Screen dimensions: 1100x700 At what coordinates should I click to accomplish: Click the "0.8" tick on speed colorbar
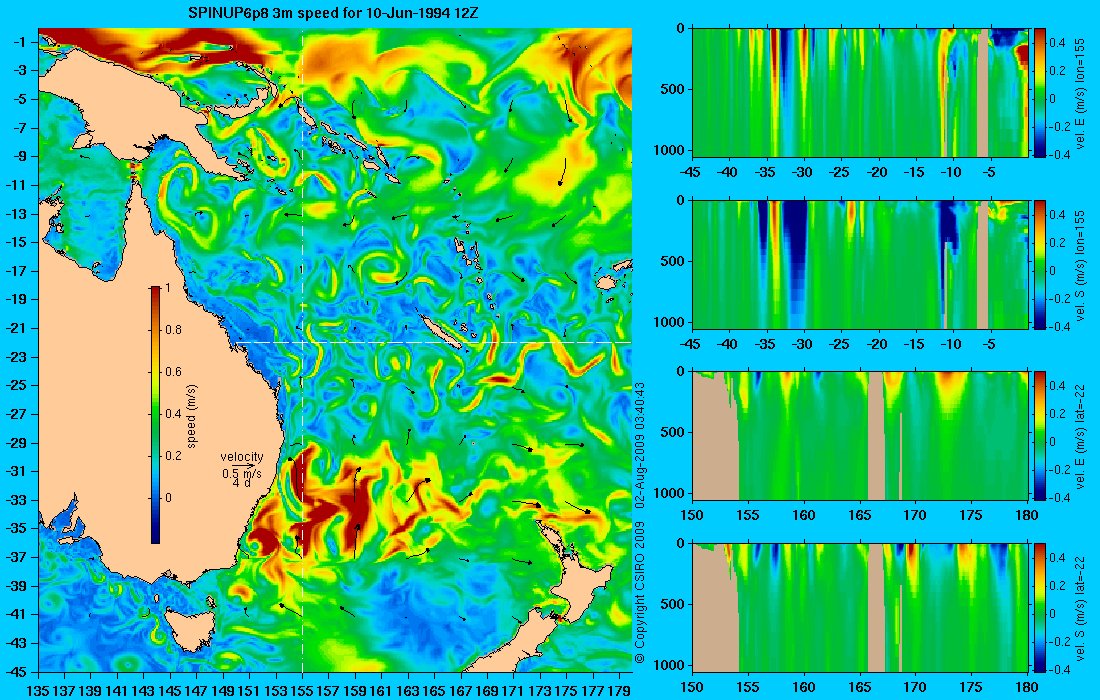click(173, 330)
